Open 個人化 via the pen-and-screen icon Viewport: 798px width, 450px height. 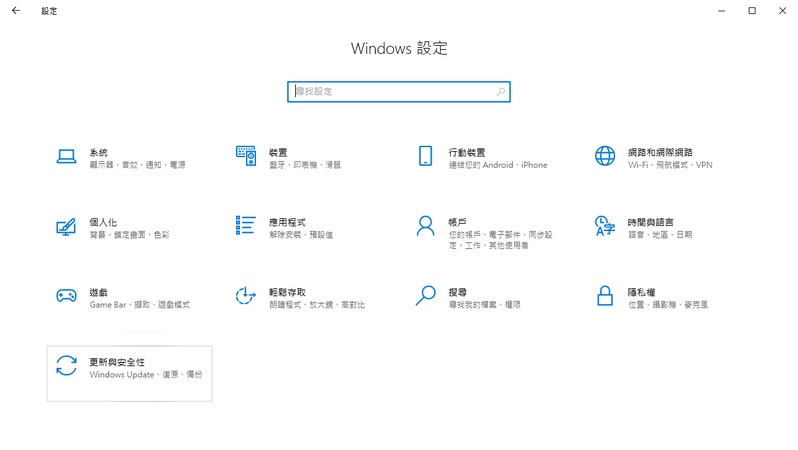pos(66,227)
